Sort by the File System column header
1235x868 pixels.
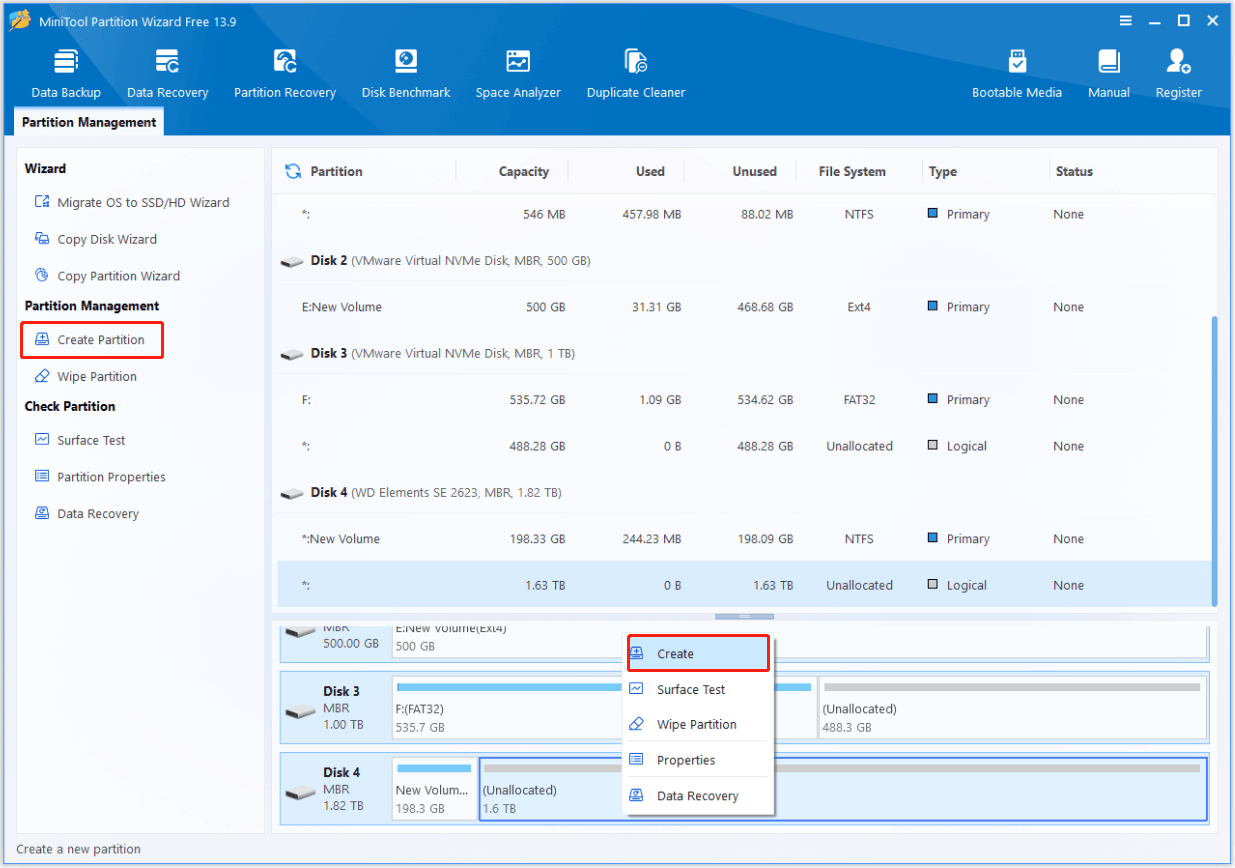click(851, 171)
